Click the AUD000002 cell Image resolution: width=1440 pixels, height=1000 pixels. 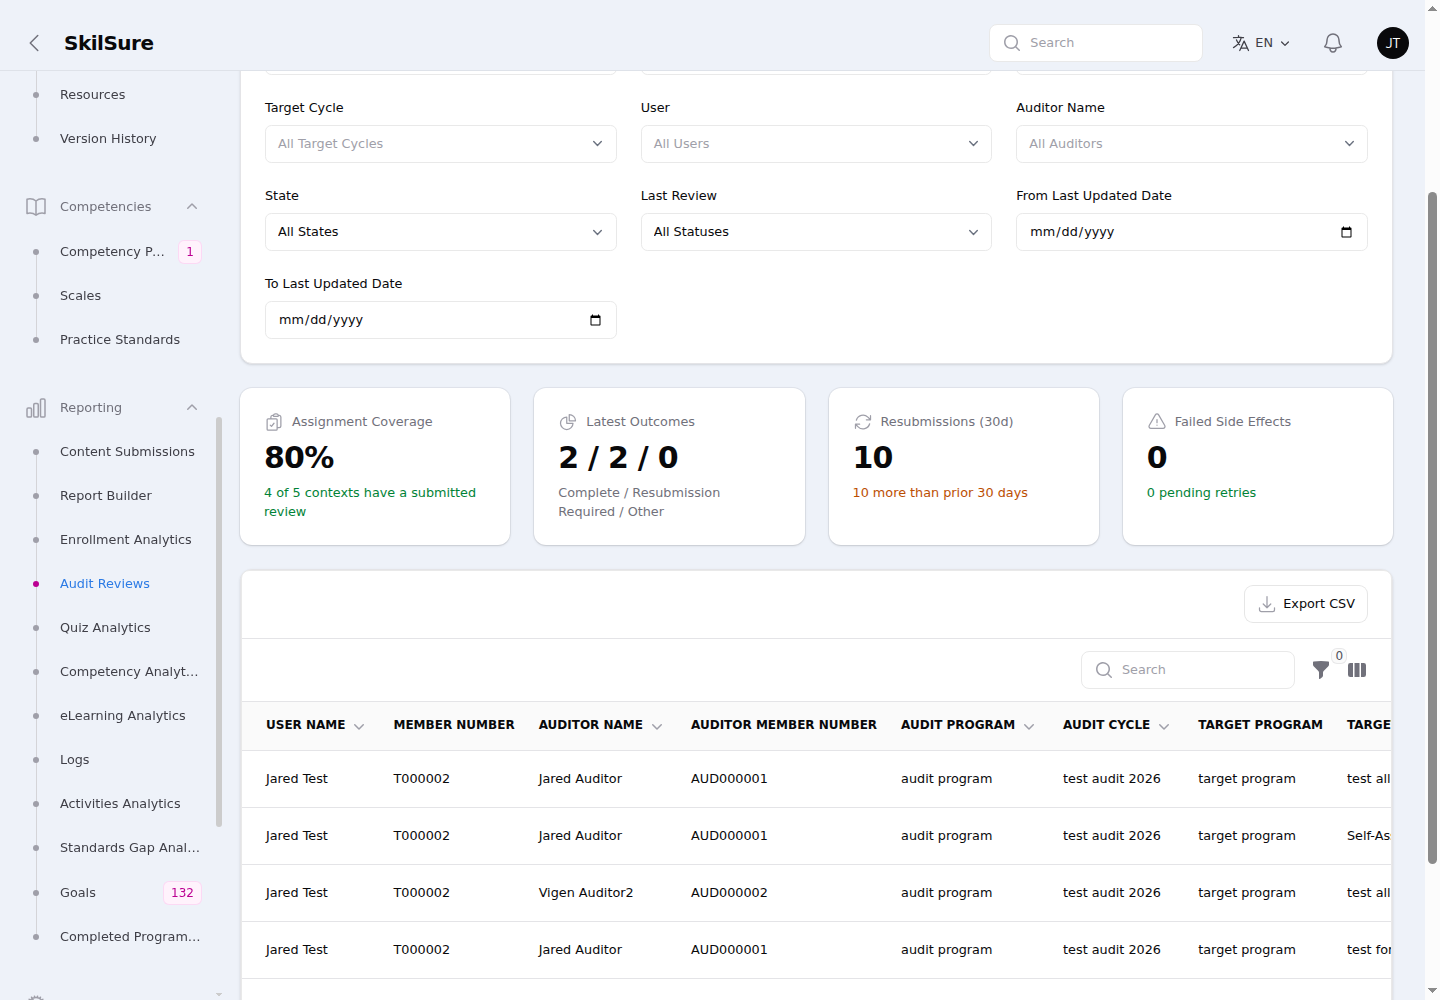[x=729, y=893]
